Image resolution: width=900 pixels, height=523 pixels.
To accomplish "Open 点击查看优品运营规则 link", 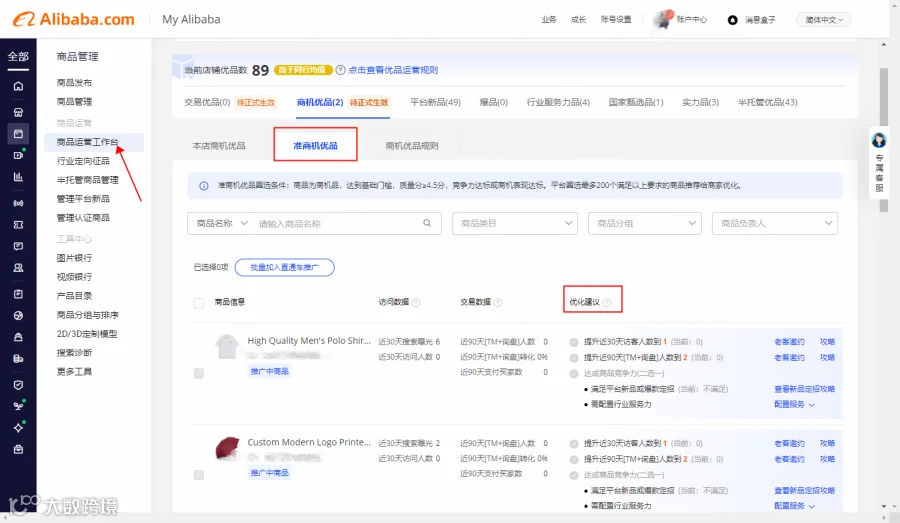I will click(393, 70).
